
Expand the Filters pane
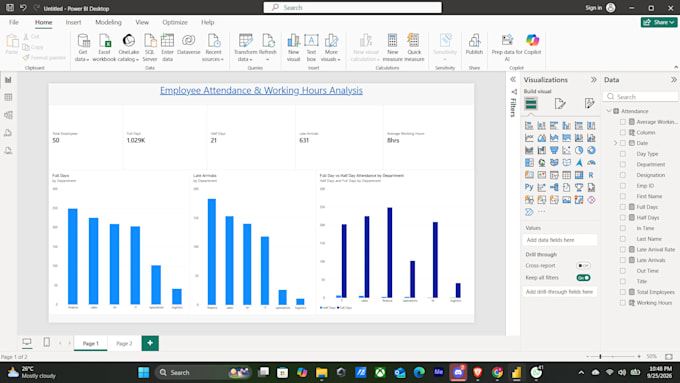513,79
